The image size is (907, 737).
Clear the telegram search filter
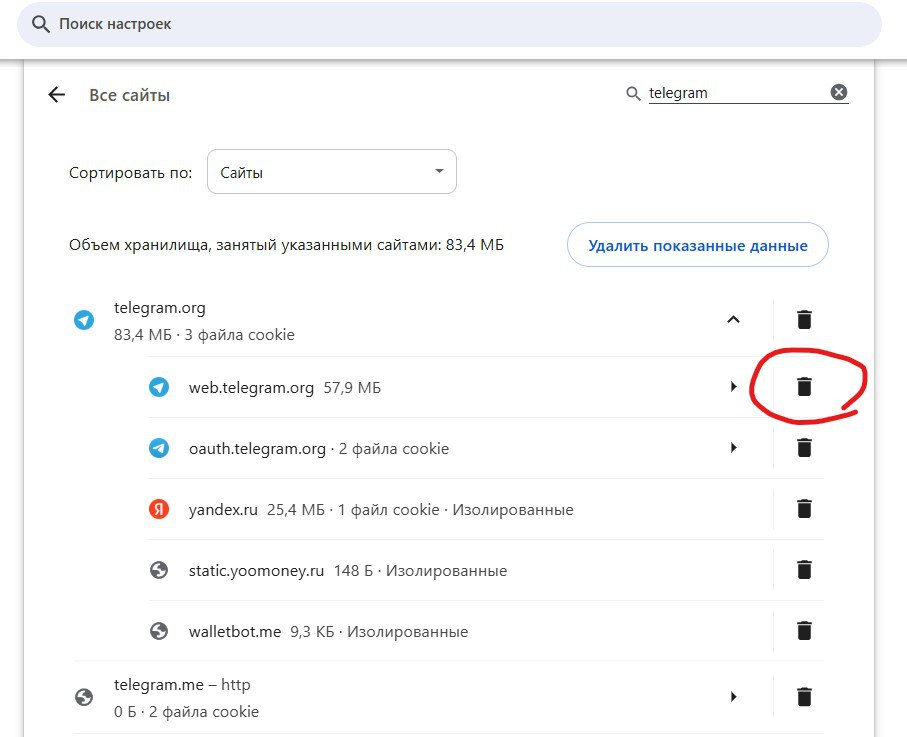pyautogui.click(x=839, y=92)
